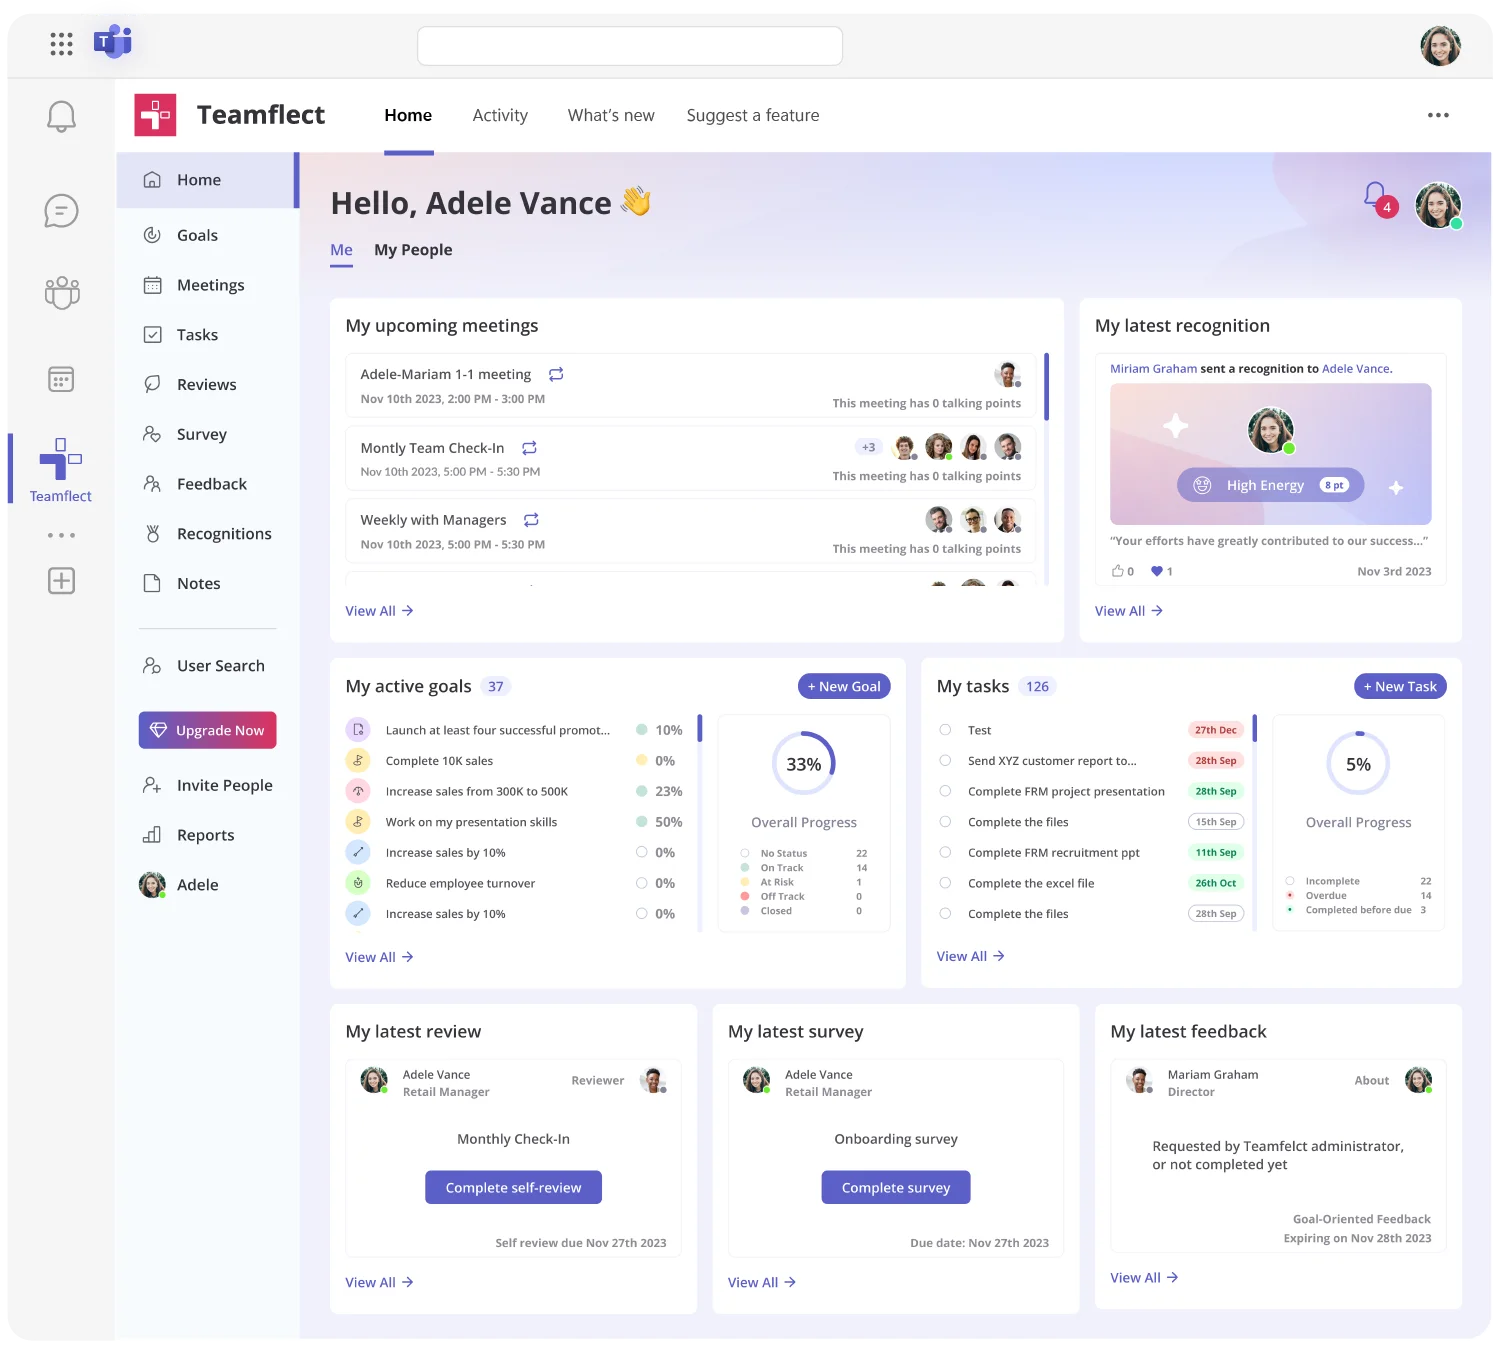Screen dimensions: 1501x1351
Task: Select the Survey sidebar item
Action: tap(202, 434)
